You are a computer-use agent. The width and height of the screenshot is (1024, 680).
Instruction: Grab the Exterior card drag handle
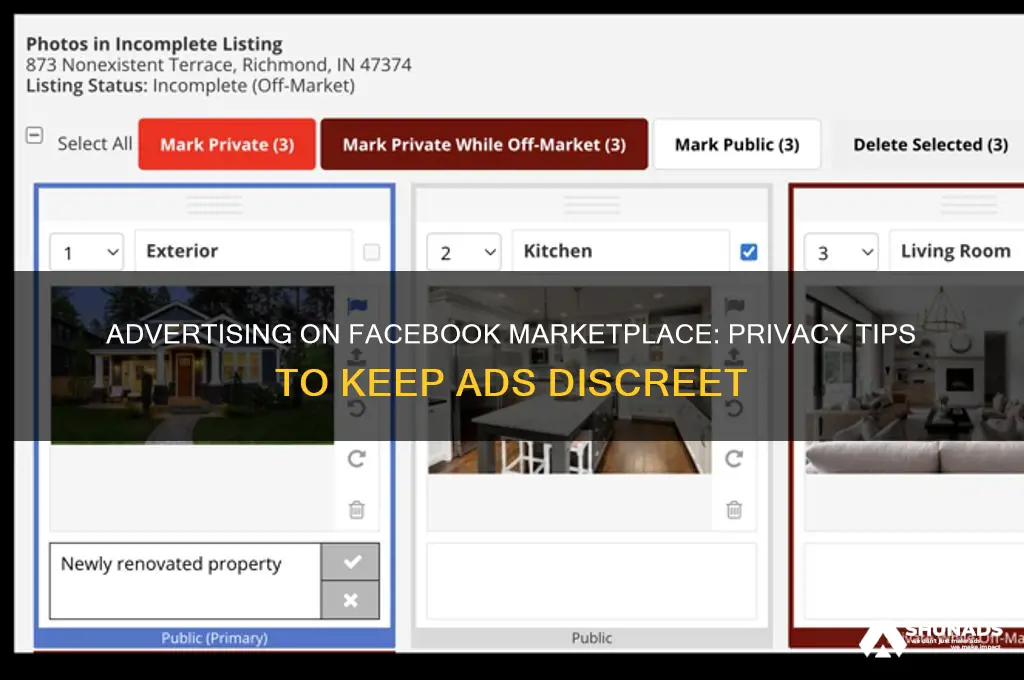pyautogui.click(x=215, y=205)
